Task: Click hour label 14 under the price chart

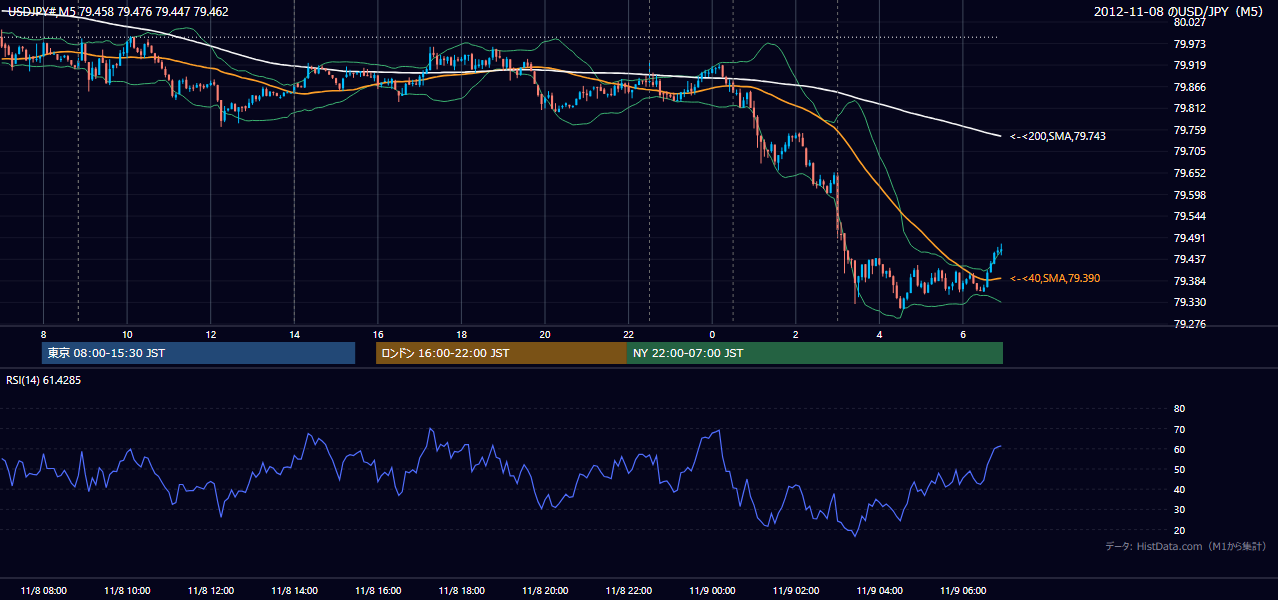Action: tap(294, 334)
